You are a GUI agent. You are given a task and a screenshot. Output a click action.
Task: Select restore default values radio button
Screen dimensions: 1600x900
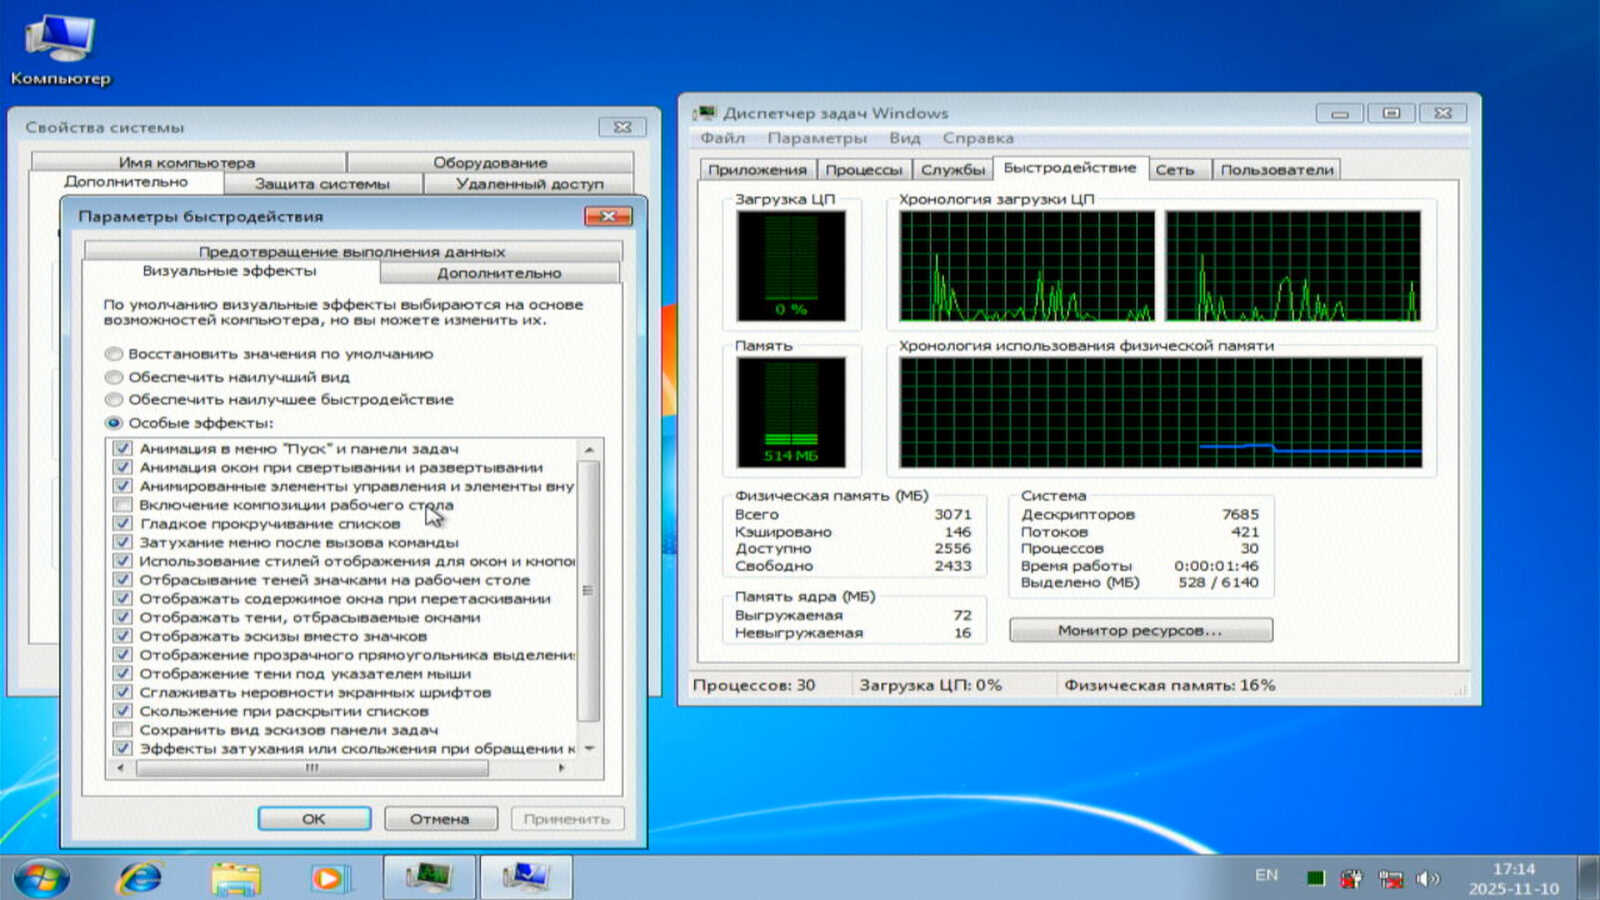point(114,354)
